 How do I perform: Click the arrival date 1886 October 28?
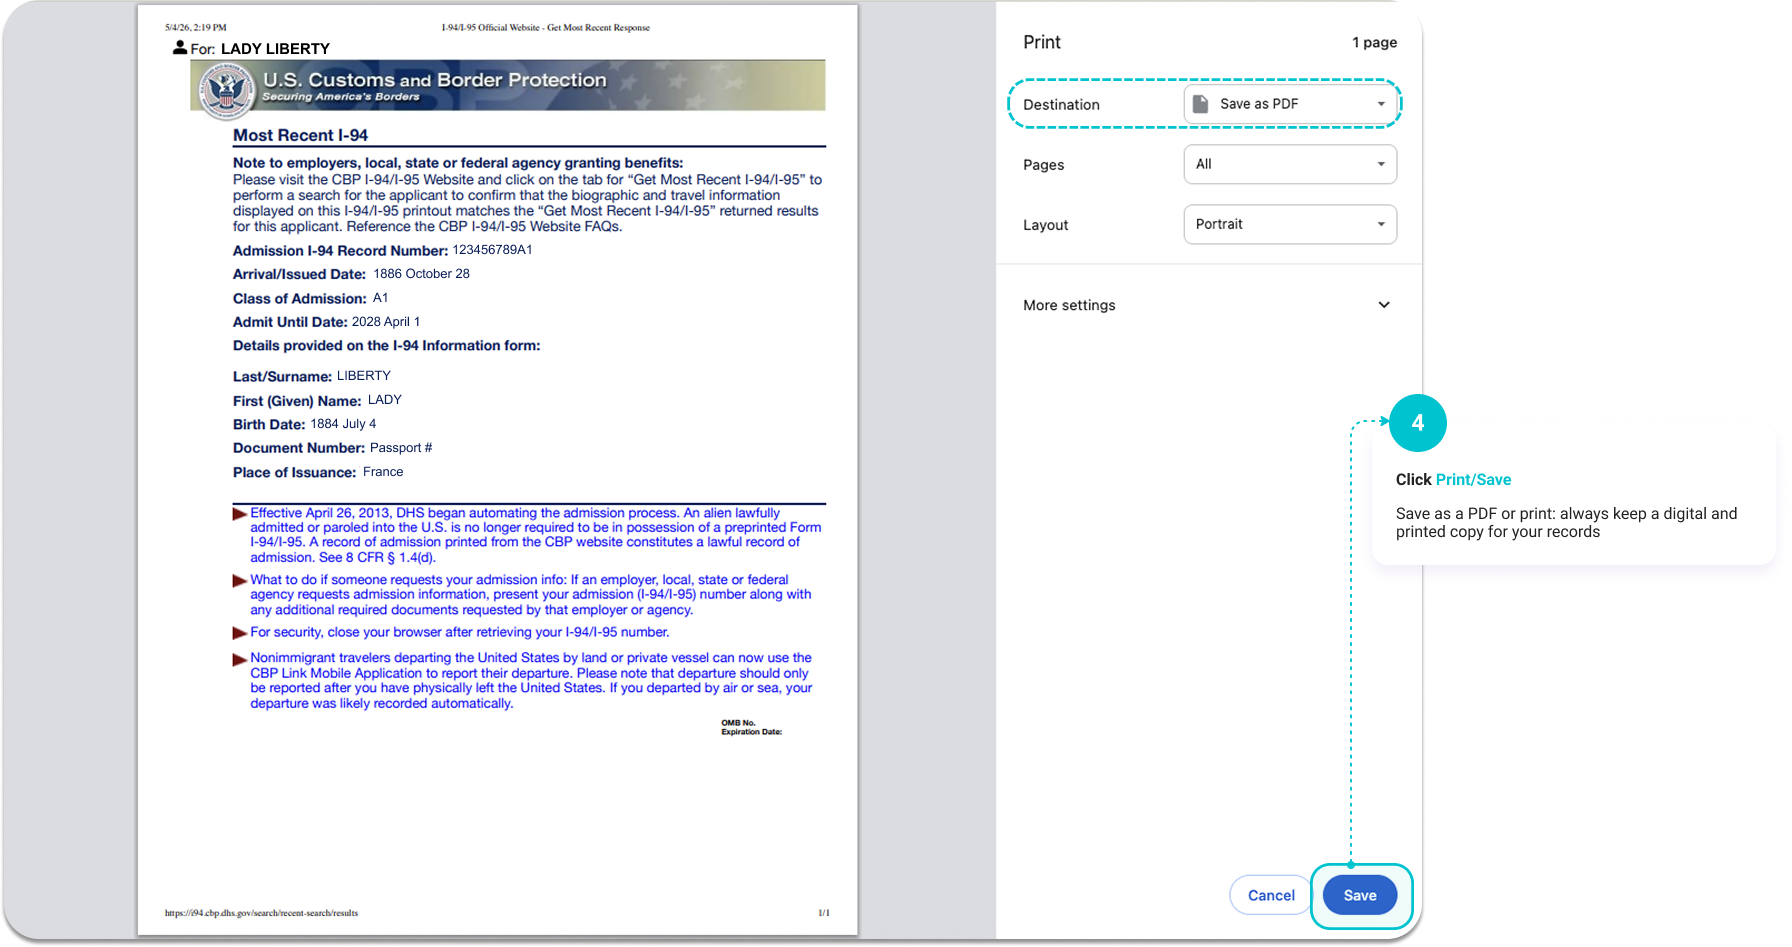pyautogui.click(x=421, y=274)
